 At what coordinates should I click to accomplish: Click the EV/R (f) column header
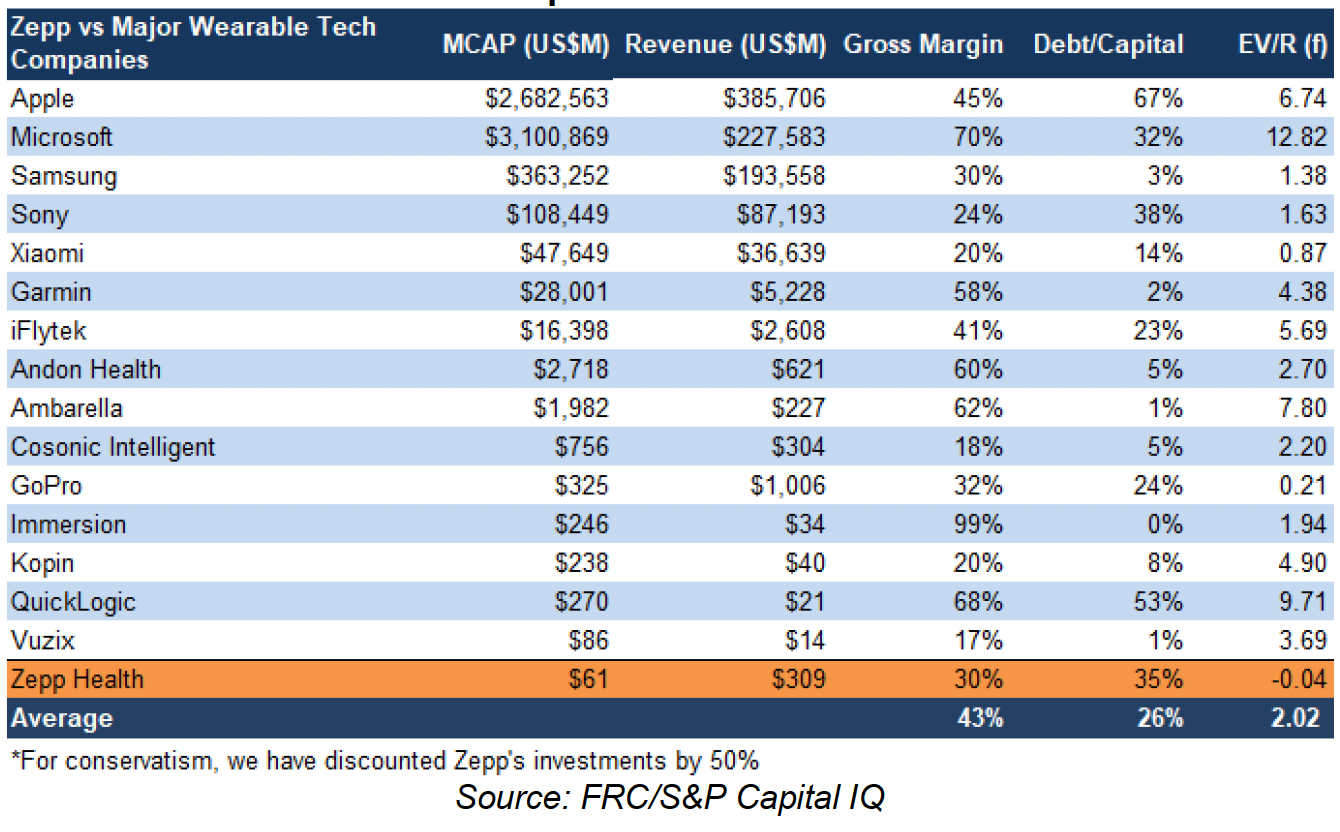[1282, 44]
